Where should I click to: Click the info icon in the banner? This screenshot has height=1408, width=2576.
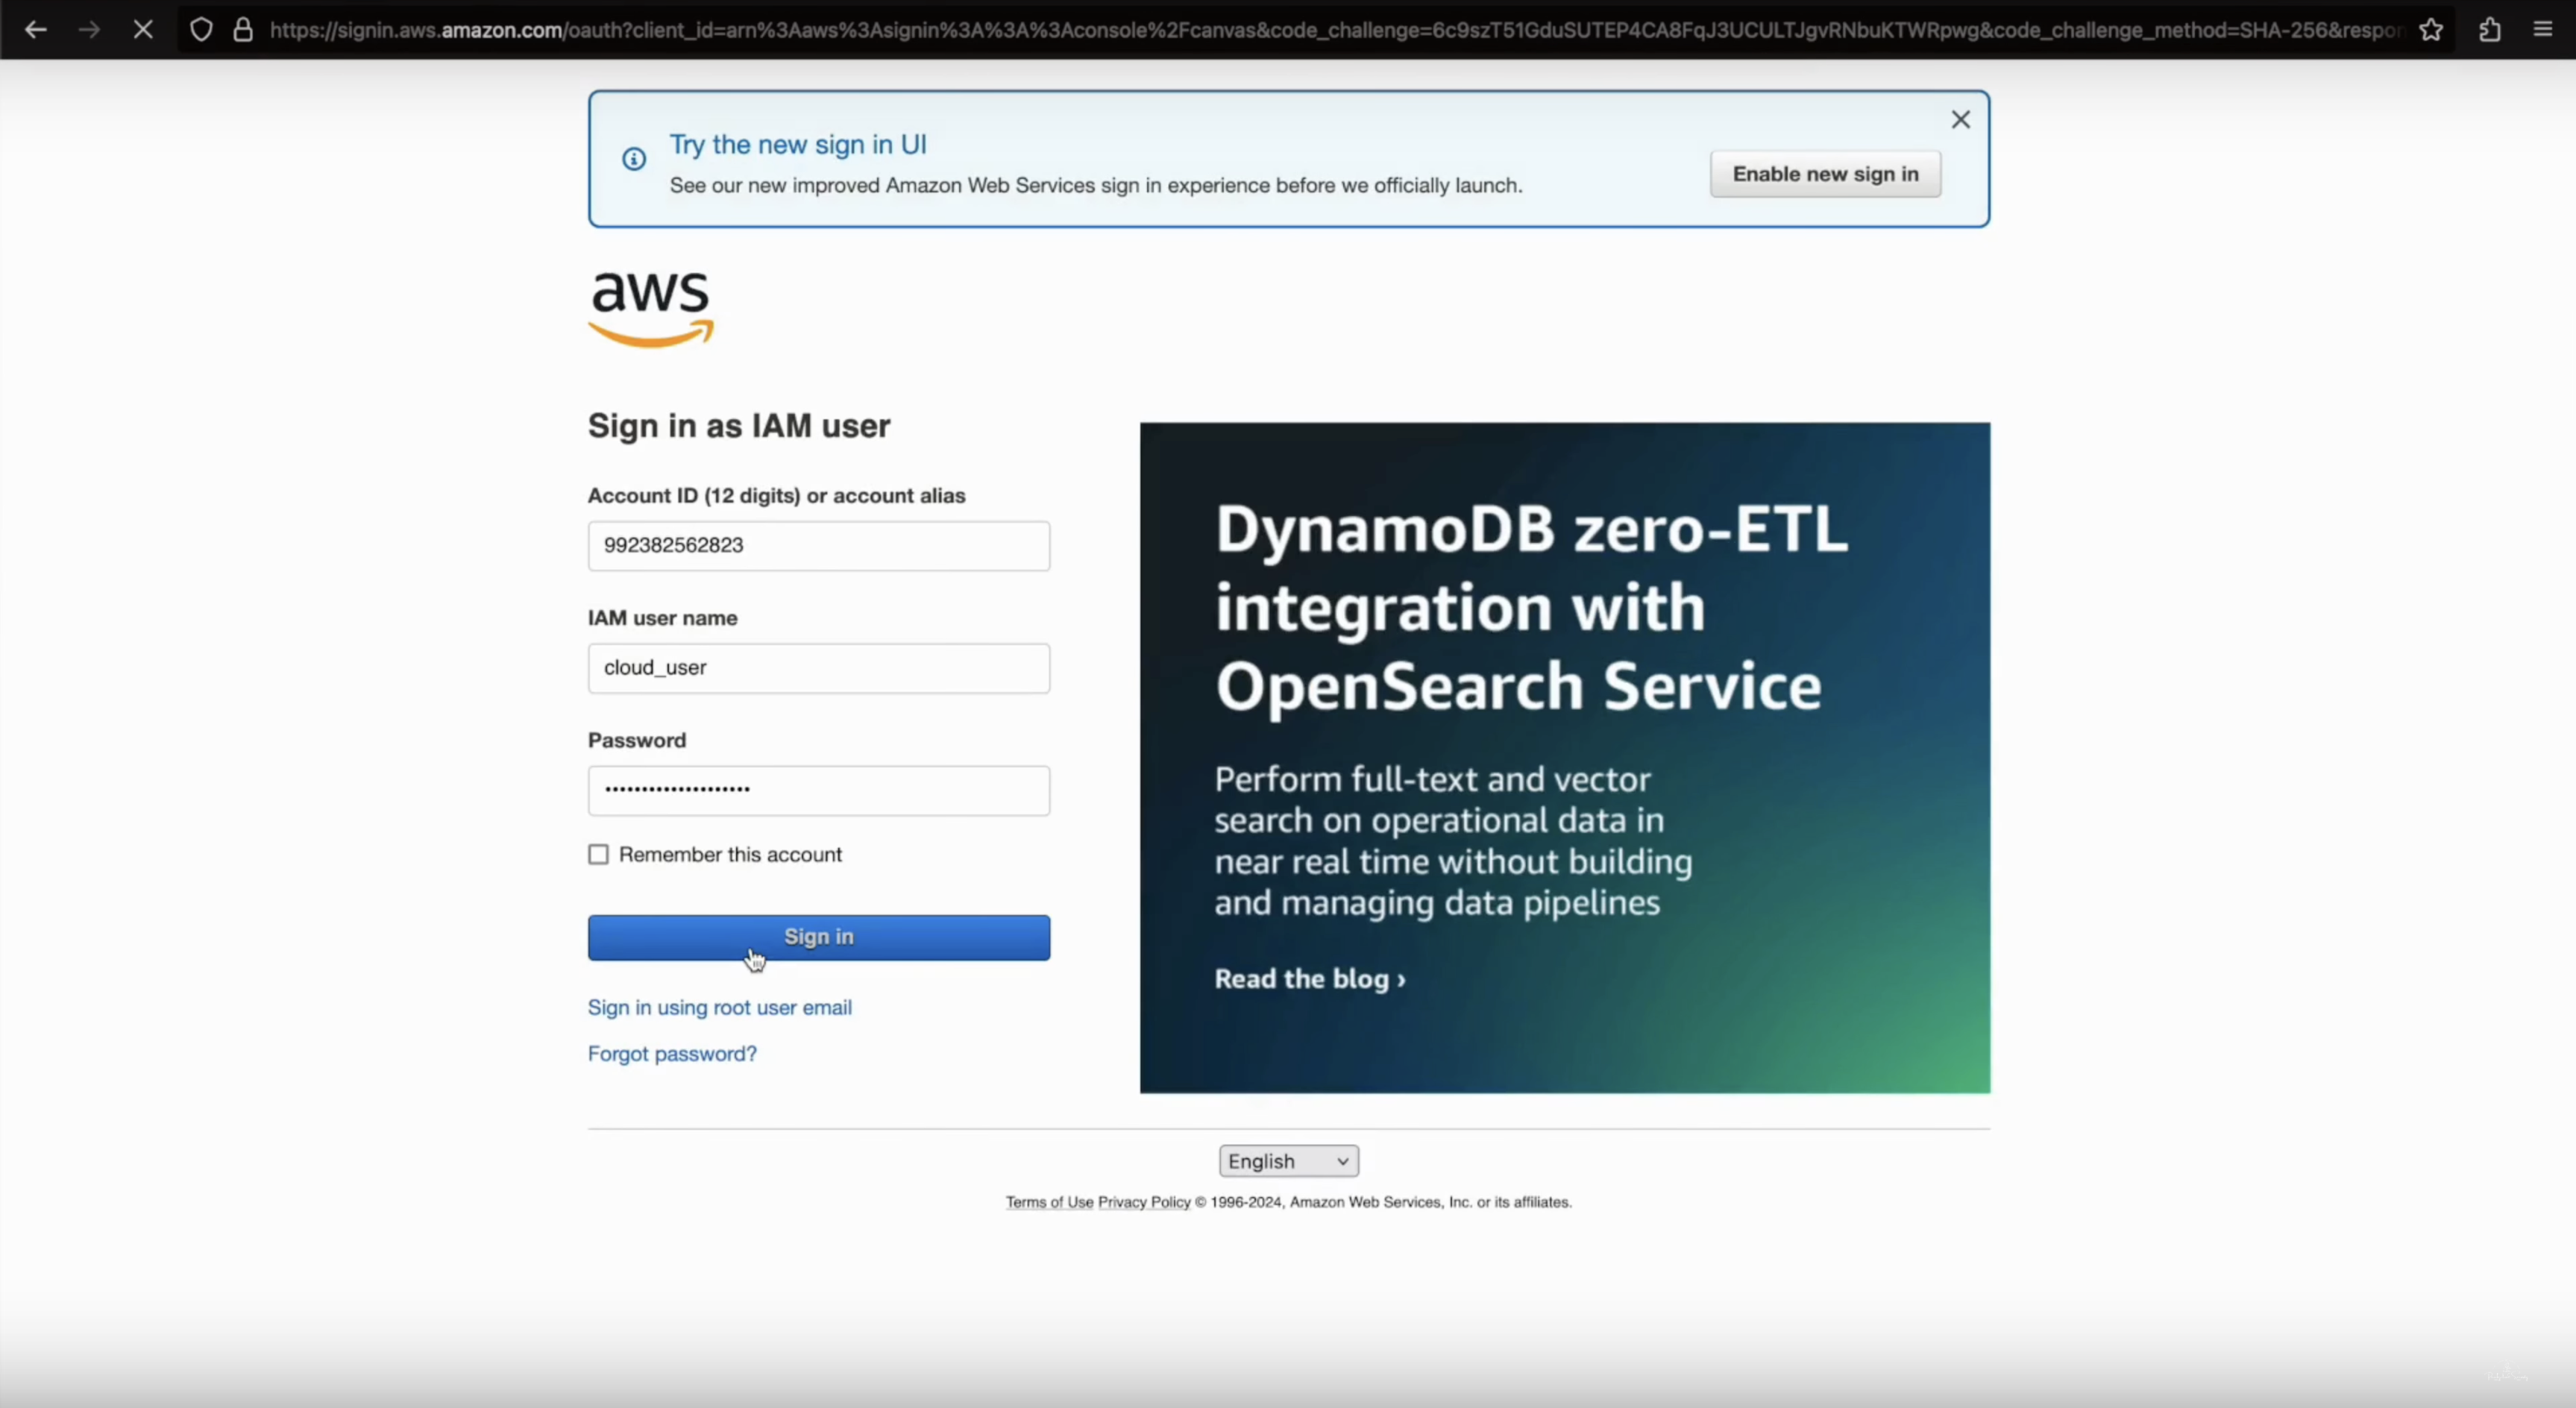pyautogui.click(x=634, y=159)
